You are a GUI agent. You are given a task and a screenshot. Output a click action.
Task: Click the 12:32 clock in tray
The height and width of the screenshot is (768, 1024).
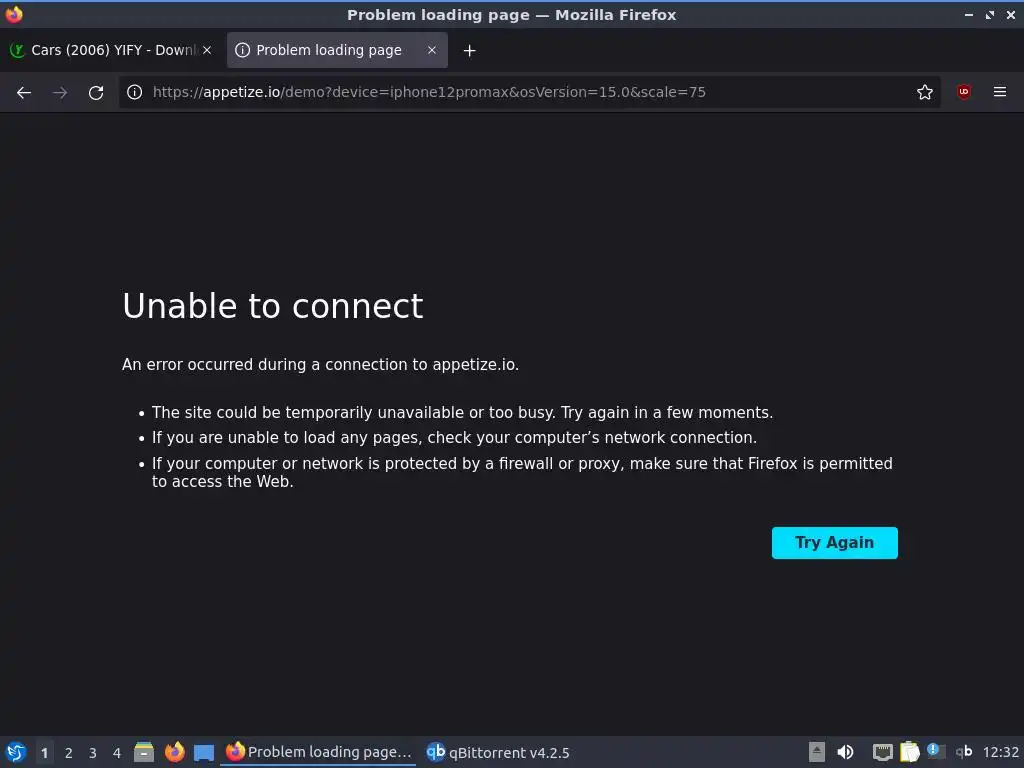1000,752
